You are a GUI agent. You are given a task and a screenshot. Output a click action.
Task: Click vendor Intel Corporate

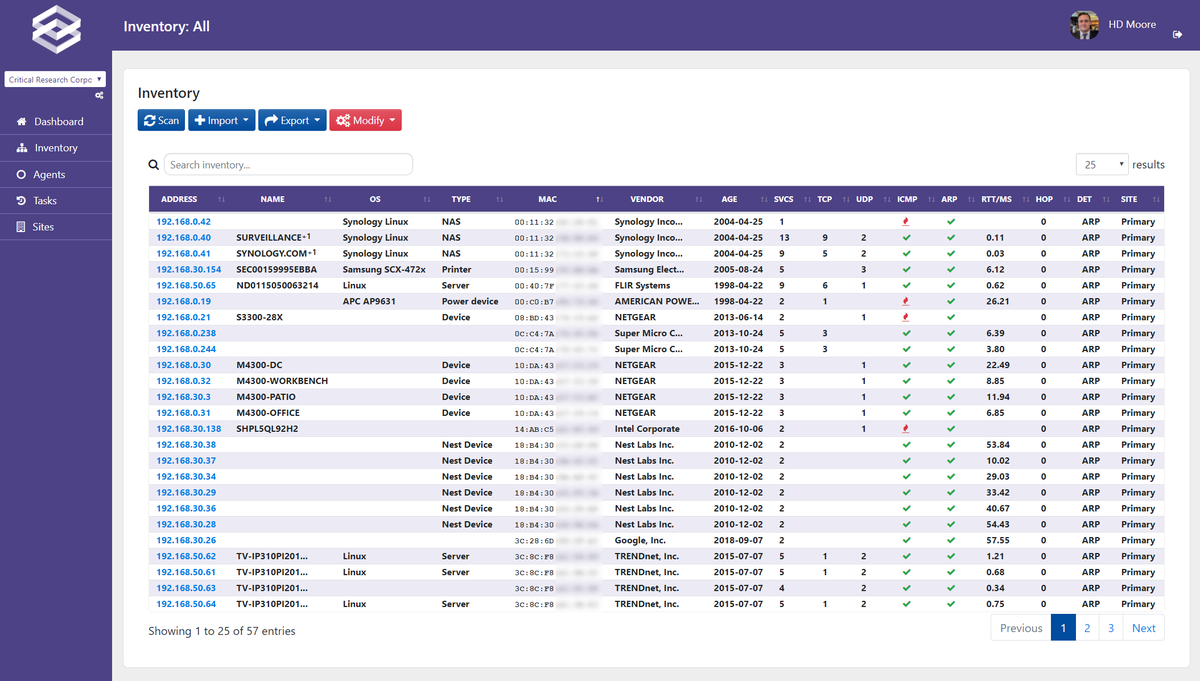647,429
